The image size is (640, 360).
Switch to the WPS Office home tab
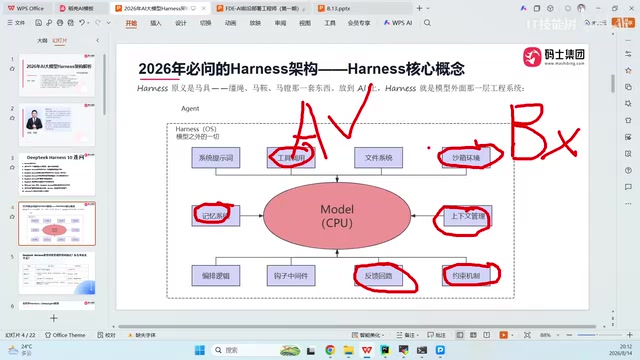click(26, 8)
